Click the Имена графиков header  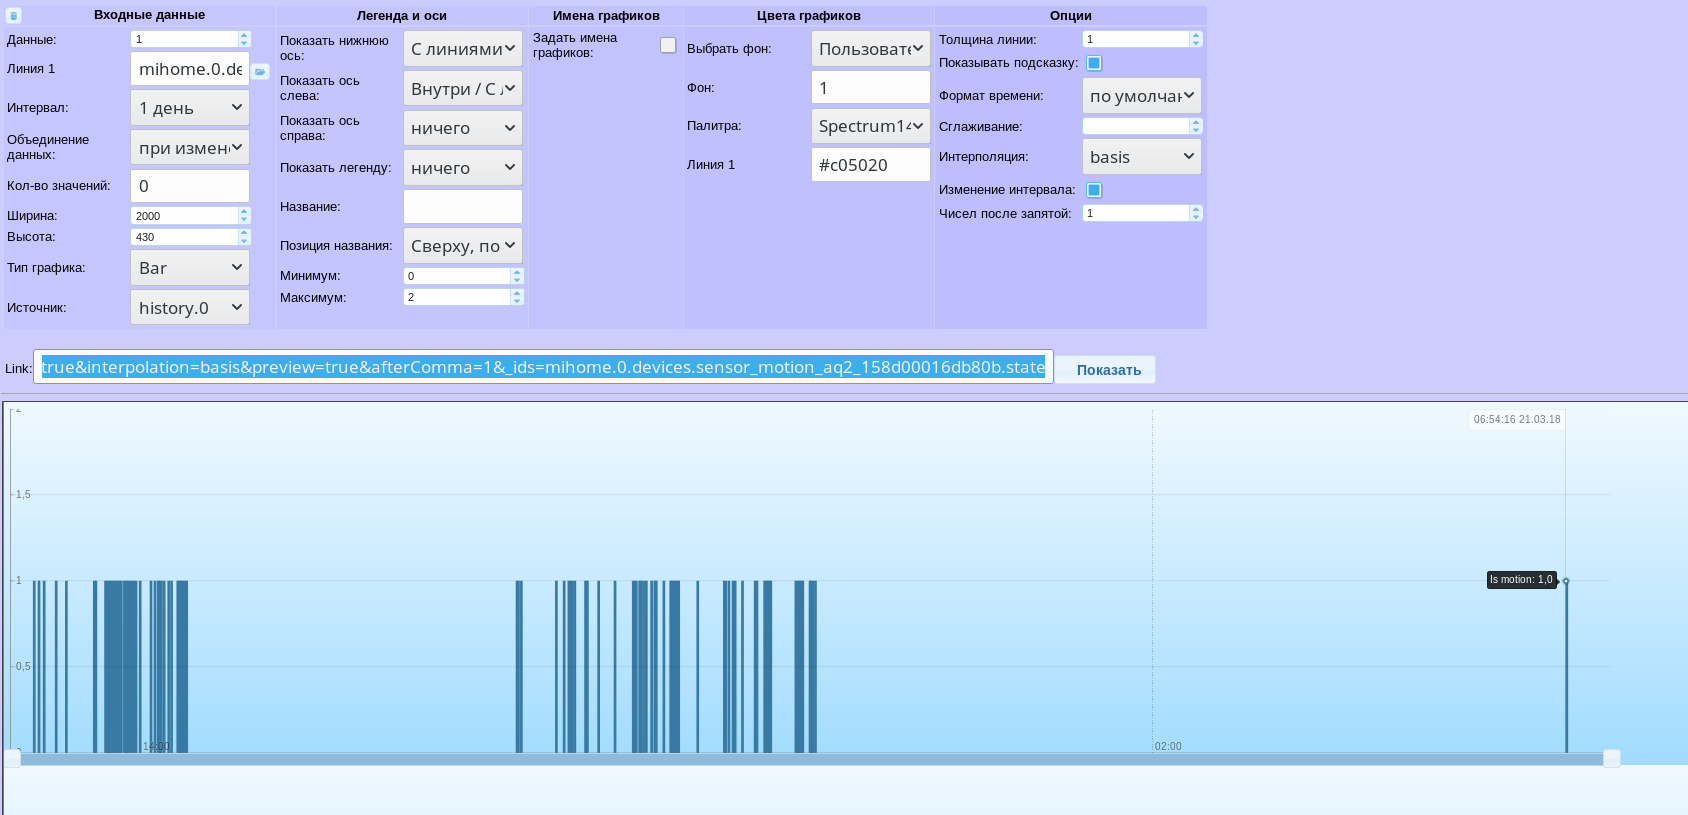pos(606,16)
